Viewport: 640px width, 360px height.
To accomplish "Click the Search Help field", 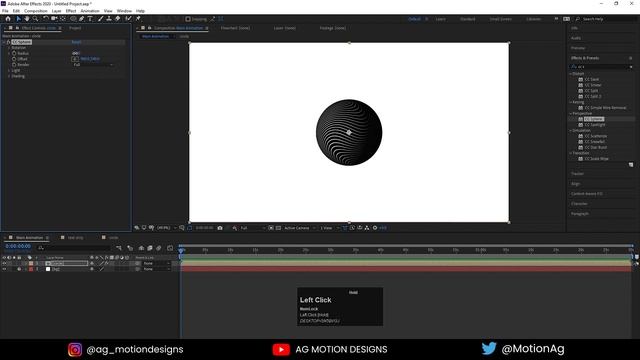I will 606,19.
